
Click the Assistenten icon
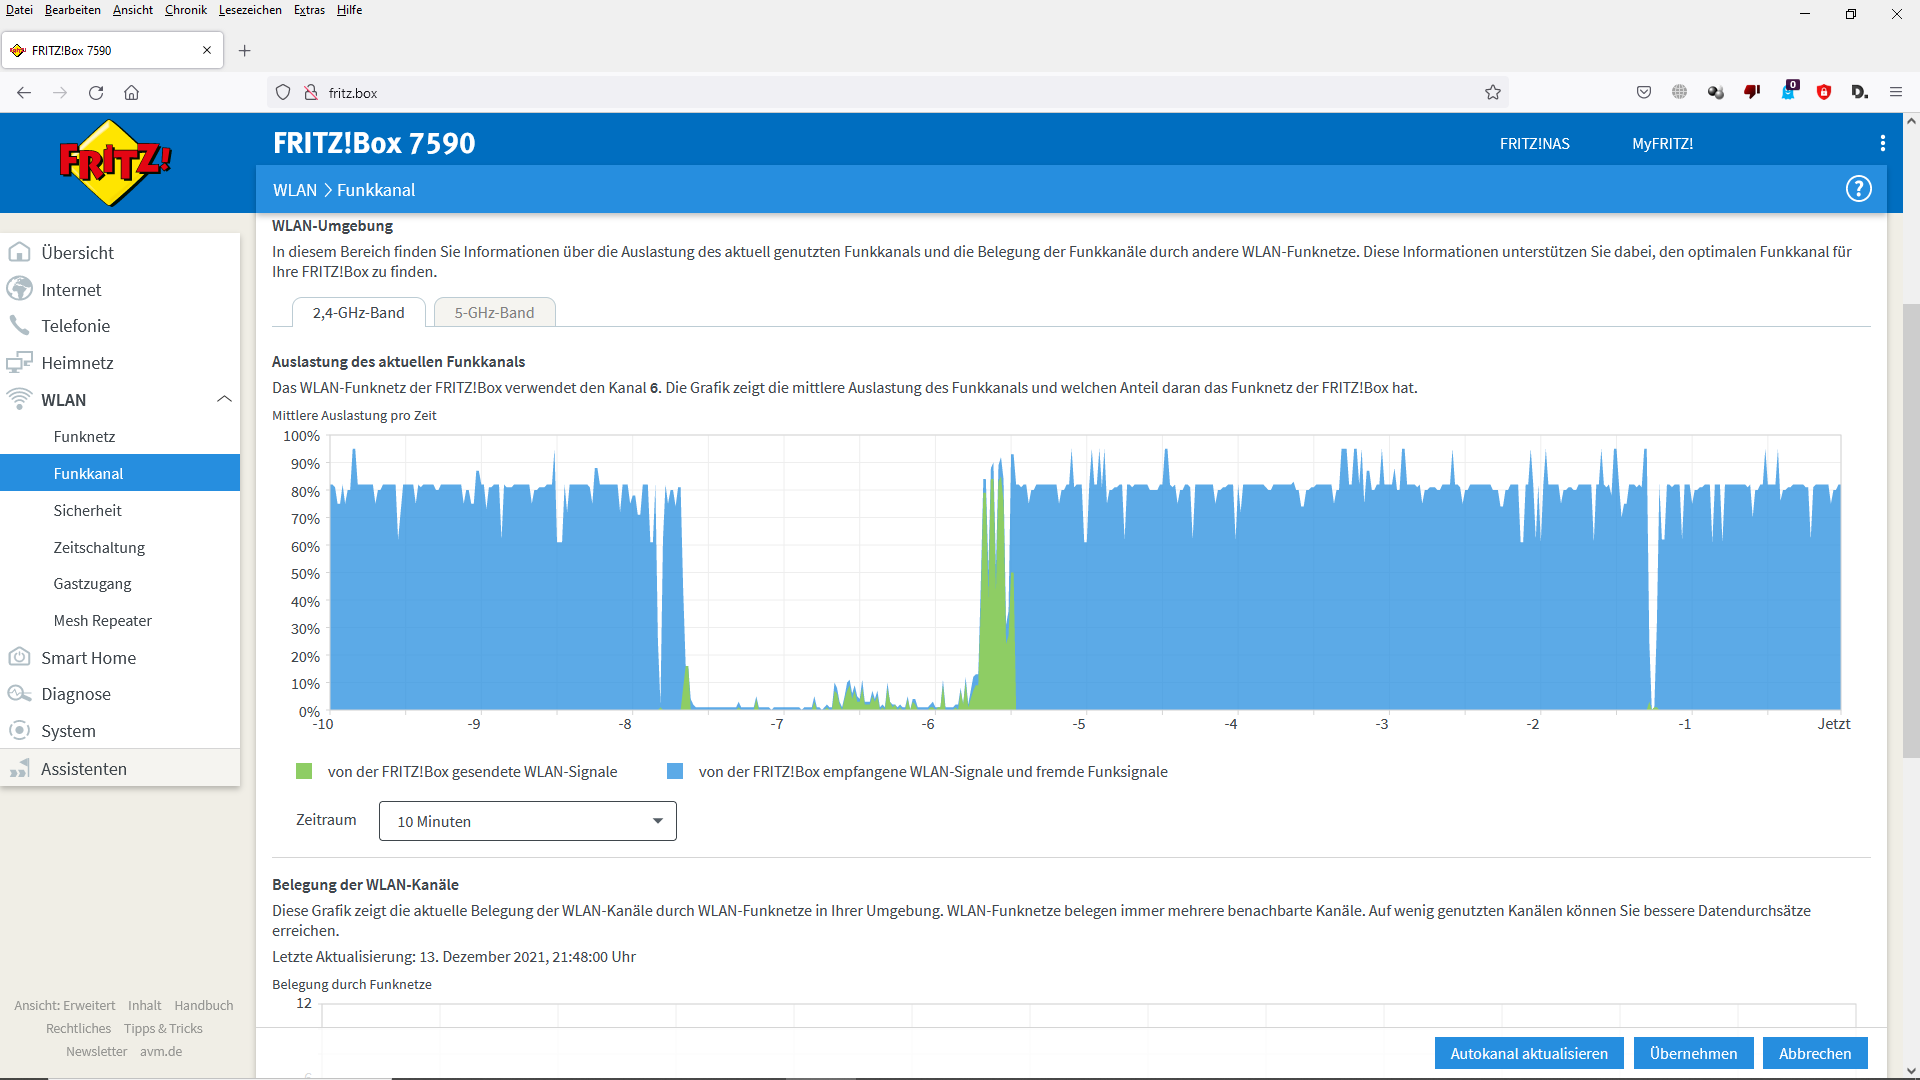(x=19, y=768)
